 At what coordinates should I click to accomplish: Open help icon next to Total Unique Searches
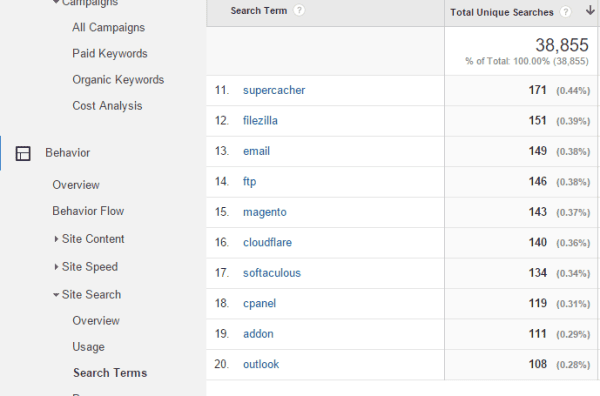(x=565, y=12)
